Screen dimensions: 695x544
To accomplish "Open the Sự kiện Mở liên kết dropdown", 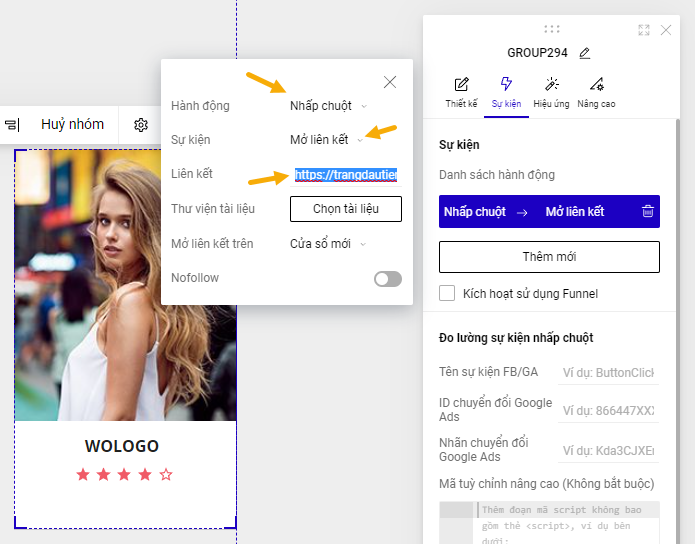I will click(326, 140).
